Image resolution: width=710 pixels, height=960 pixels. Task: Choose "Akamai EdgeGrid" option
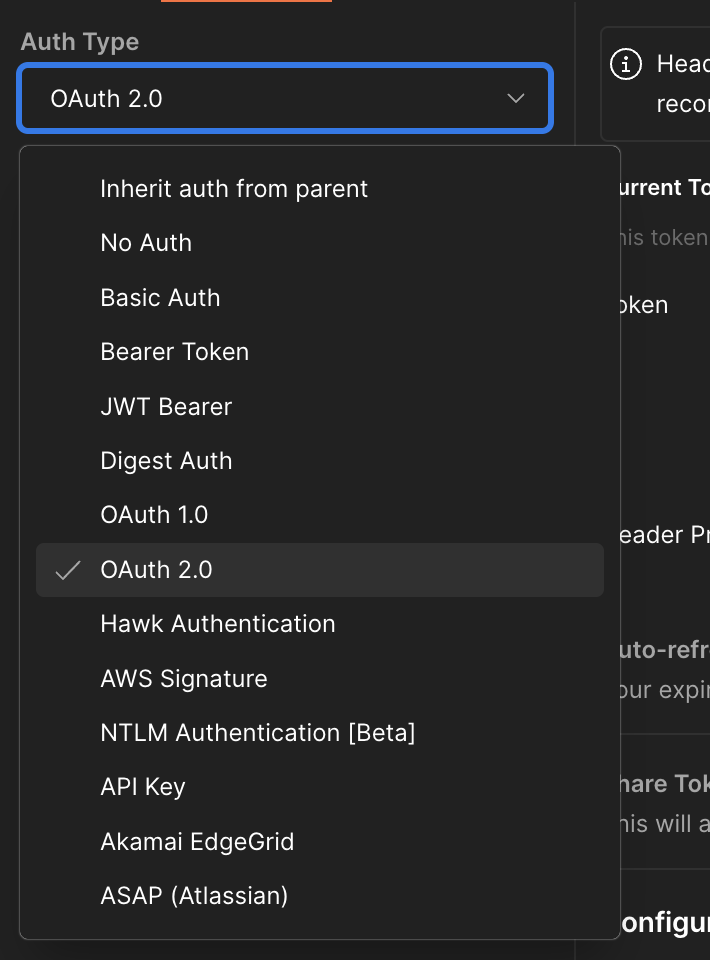pos(196,841)
